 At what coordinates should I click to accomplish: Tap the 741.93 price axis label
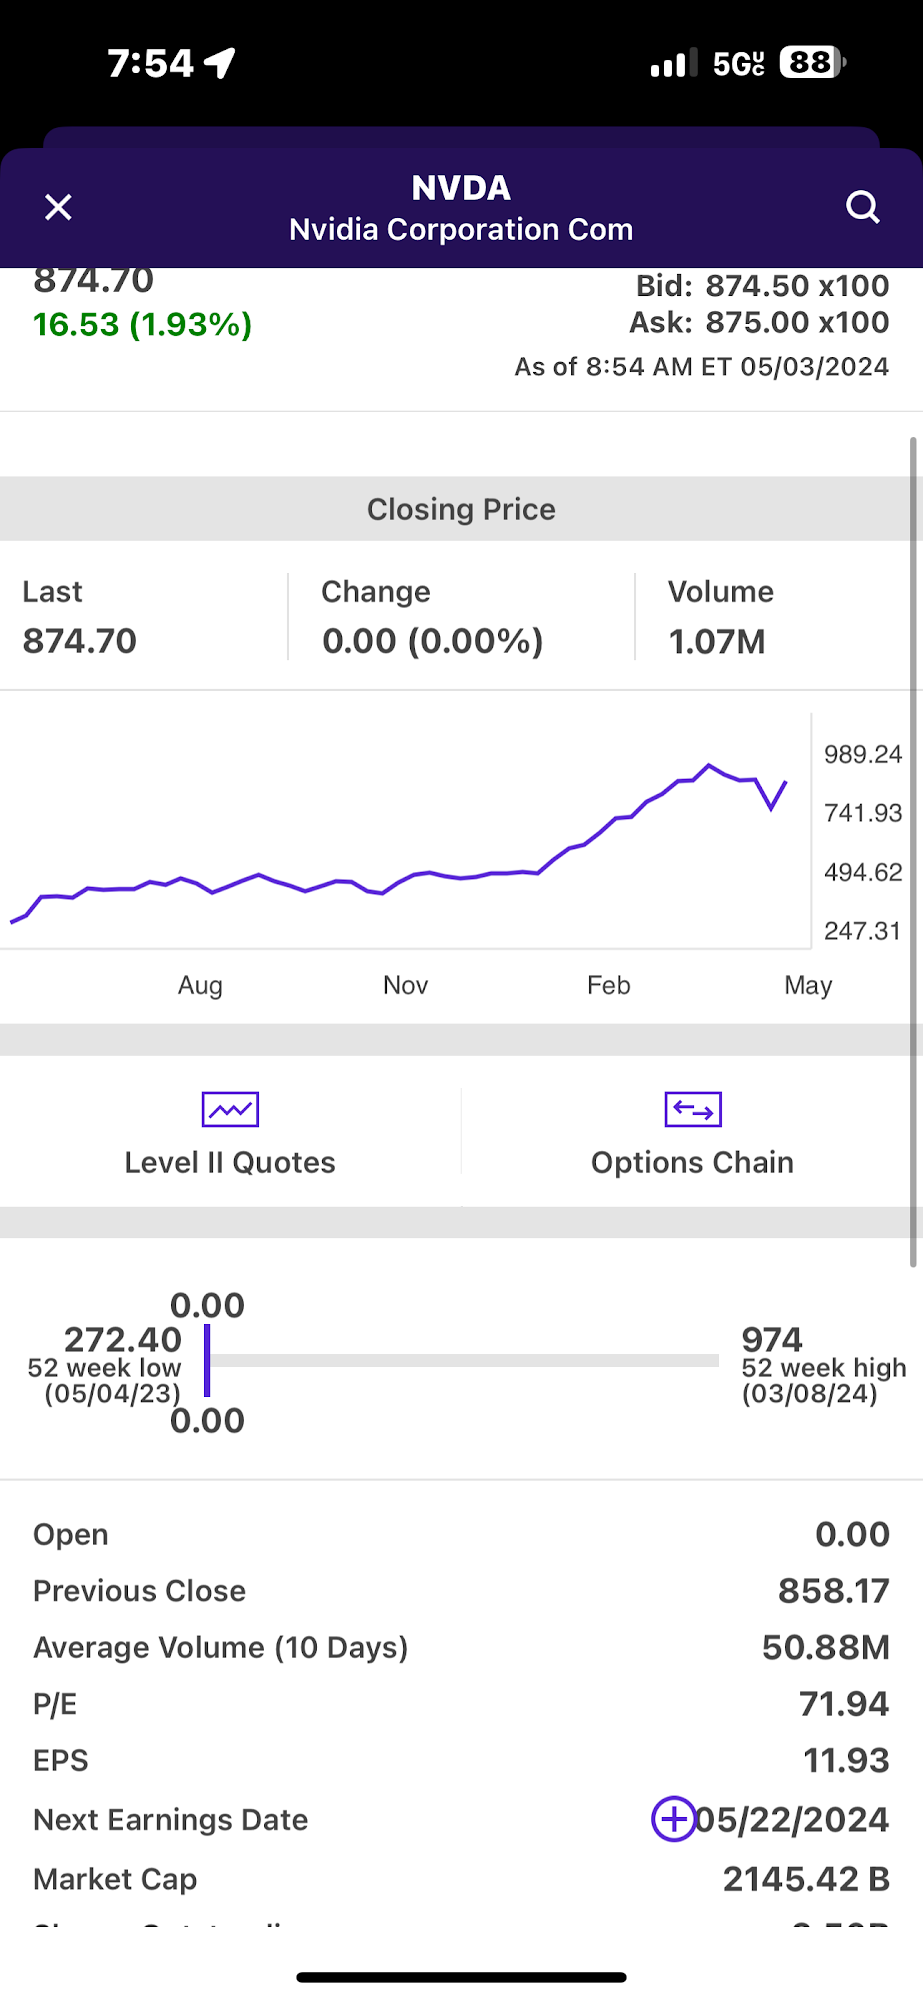point(863,813)
